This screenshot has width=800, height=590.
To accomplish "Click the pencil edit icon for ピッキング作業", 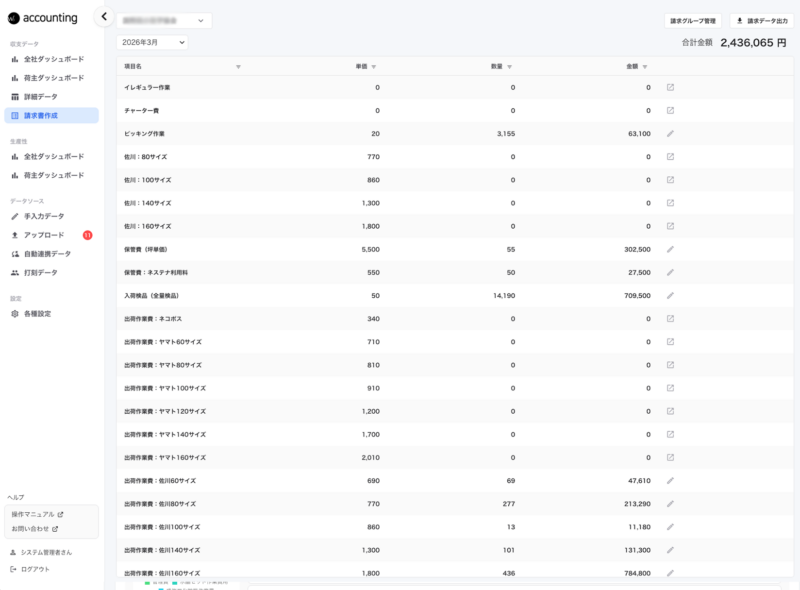I will (670, 134).
